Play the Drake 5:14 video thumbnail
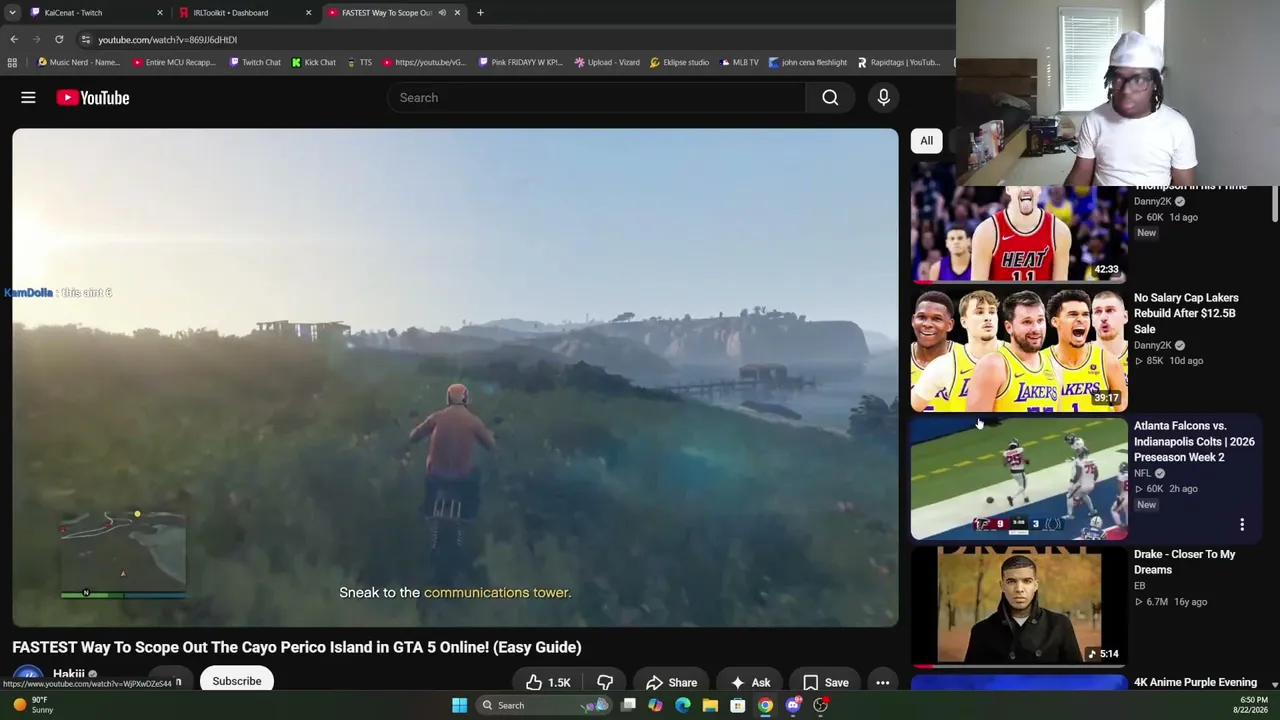Image resolution: width=1280 pixels, height=720 pixels. (1019, 606)
